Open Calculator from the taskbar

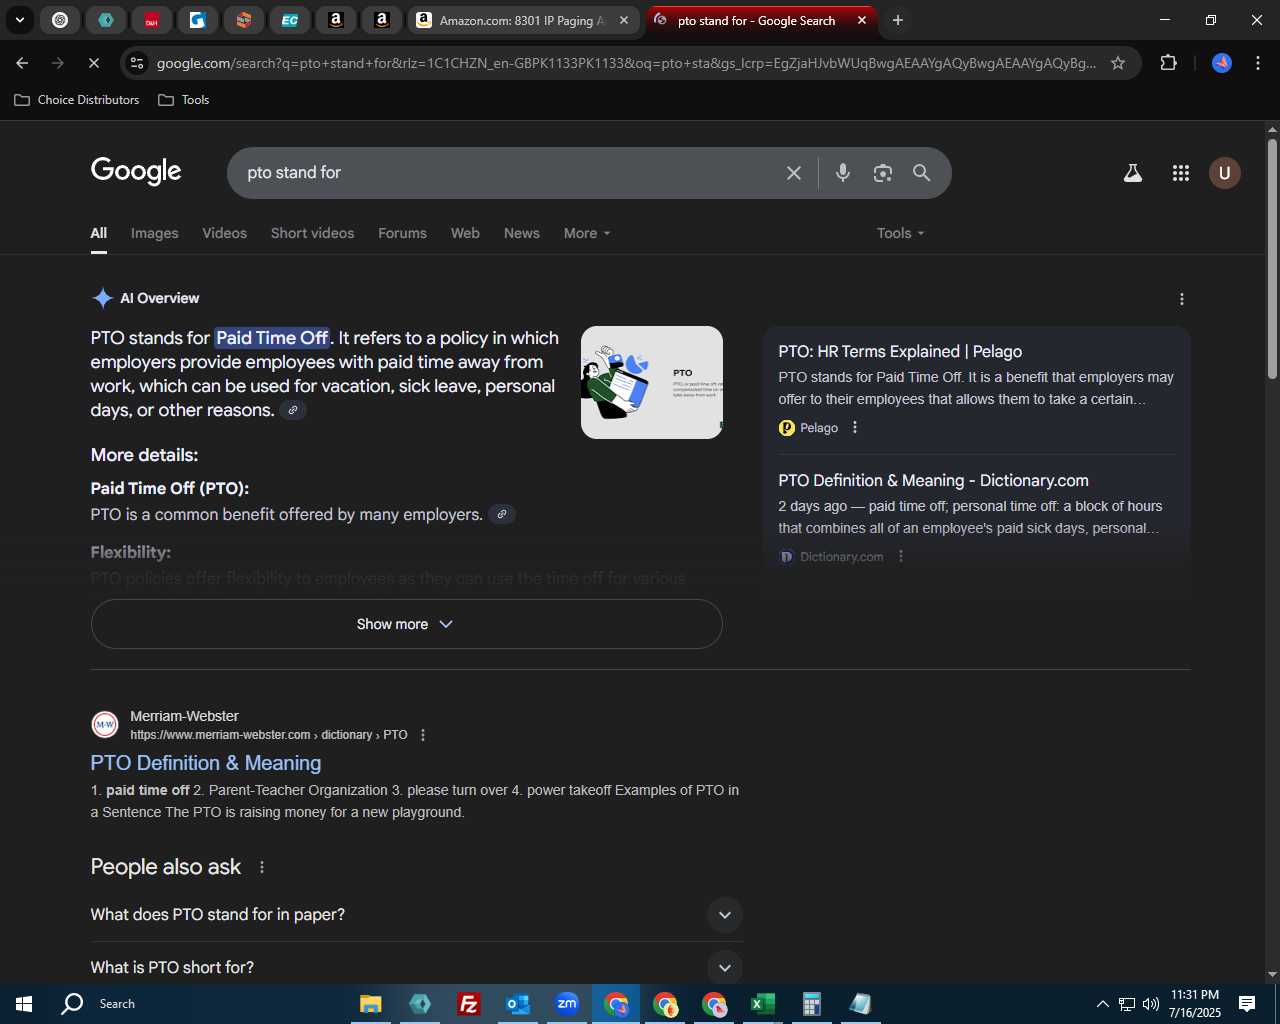pos(812,1004)
